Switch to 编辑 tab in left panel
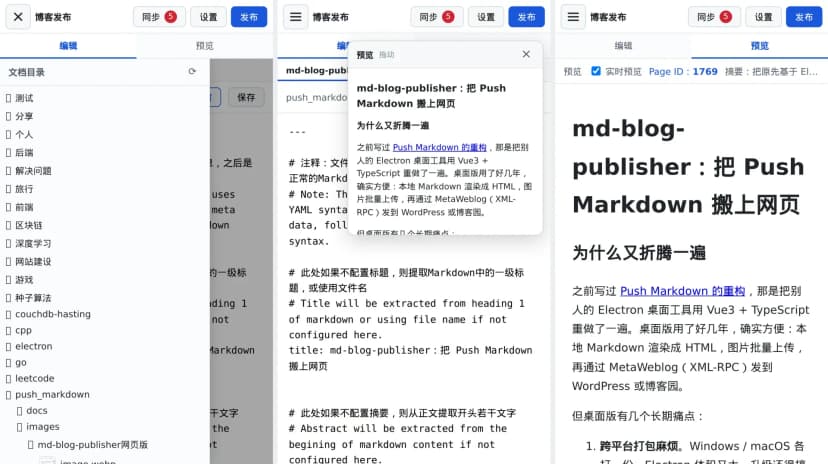 pos(68,46)
